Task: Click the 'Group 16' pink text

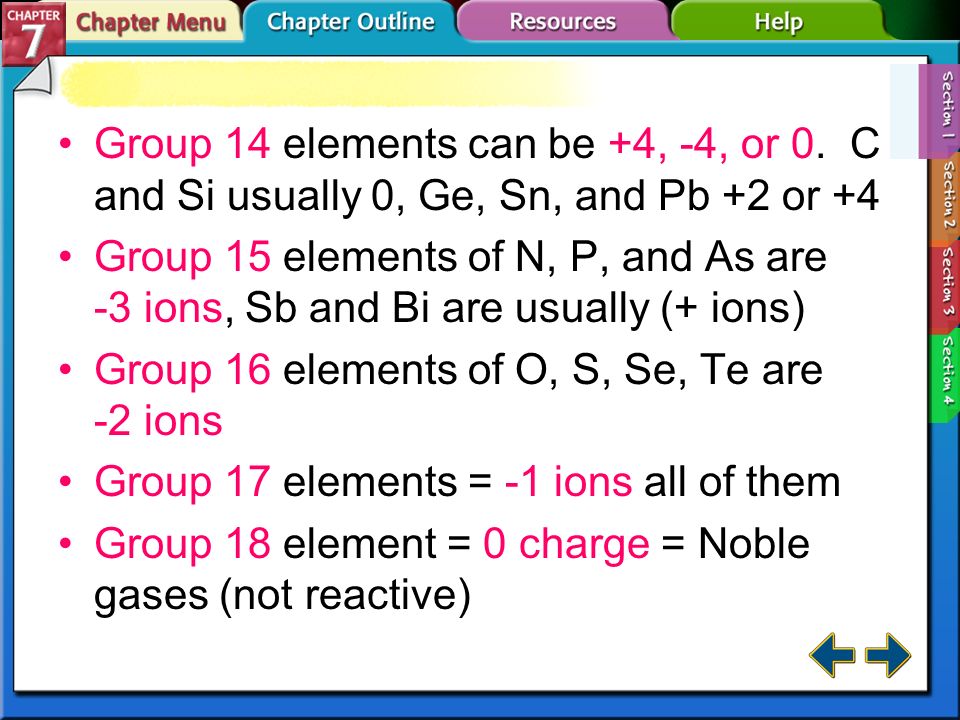Action: click(x=182, y=370)
